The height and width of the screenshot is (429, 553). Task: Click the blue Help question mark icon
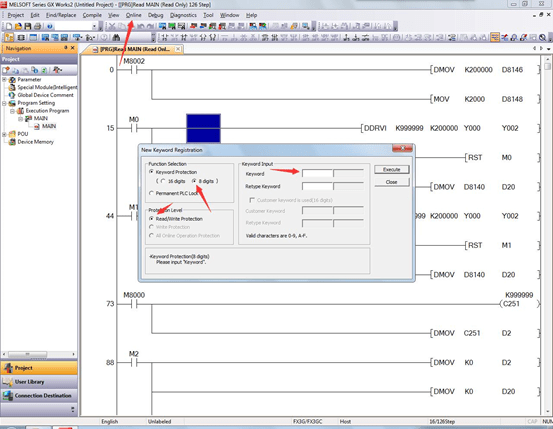point(49,26)
